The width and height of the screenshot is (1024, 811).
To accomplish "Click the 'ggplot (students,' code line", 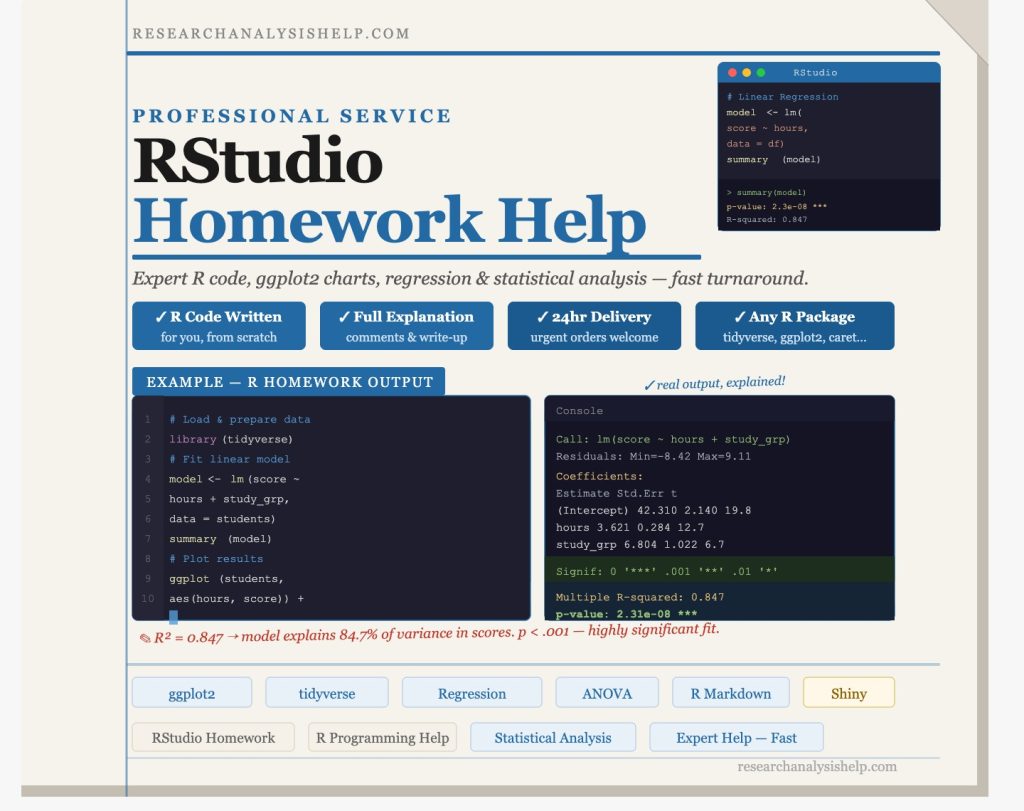I will coord(226,579).
